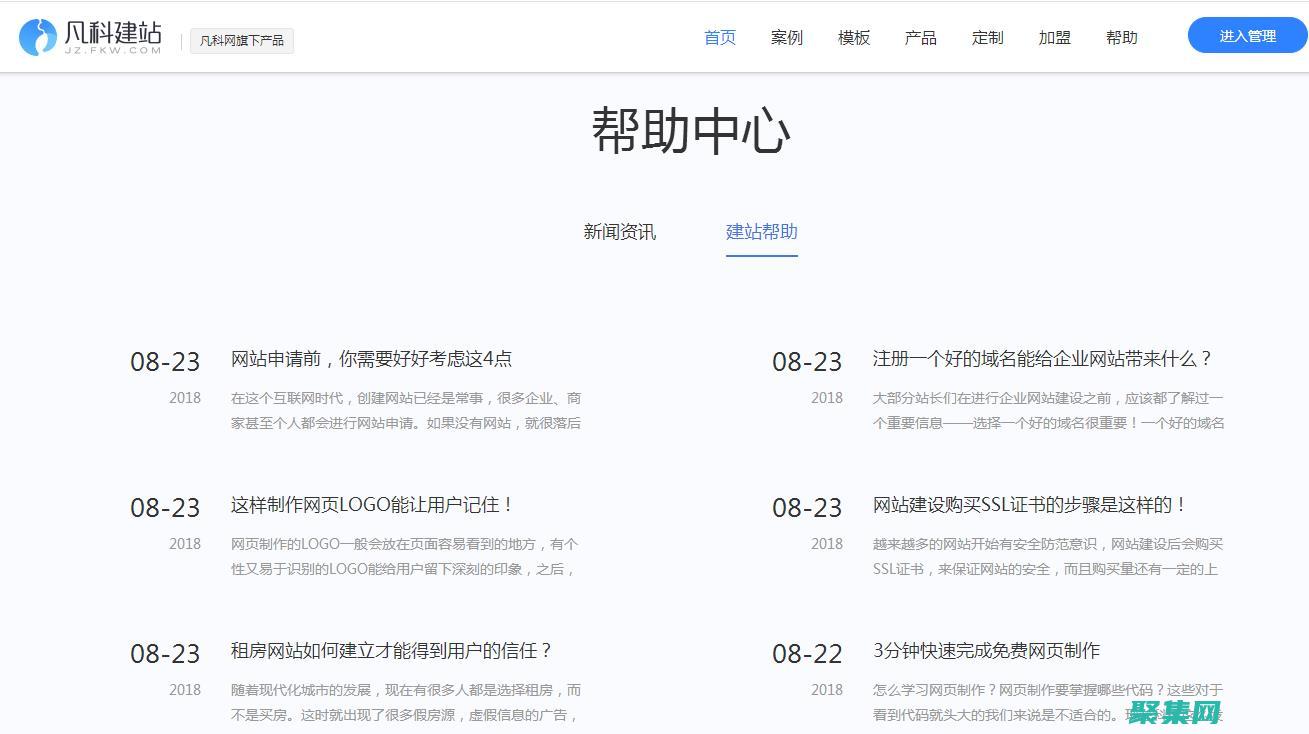Open article 注册一个好的域名能给企业网站带来什么？
Viewport: 1309px width, 734px height.
coord(1044,358)
